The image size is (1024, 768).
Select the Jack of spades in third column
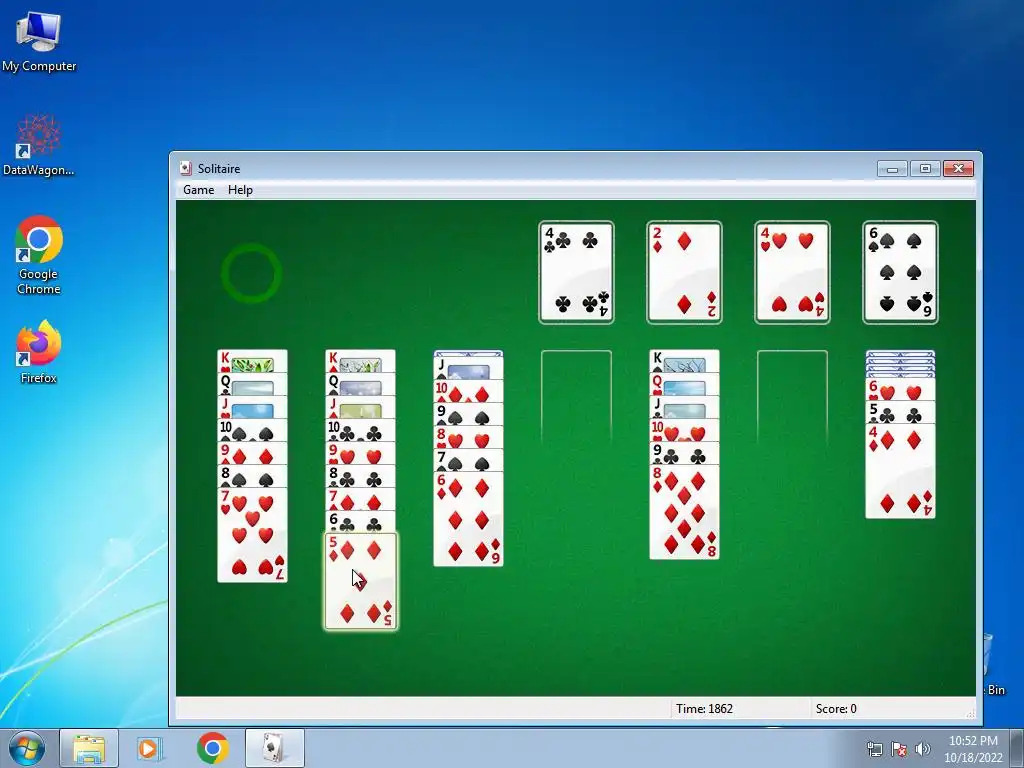(468, 369)
